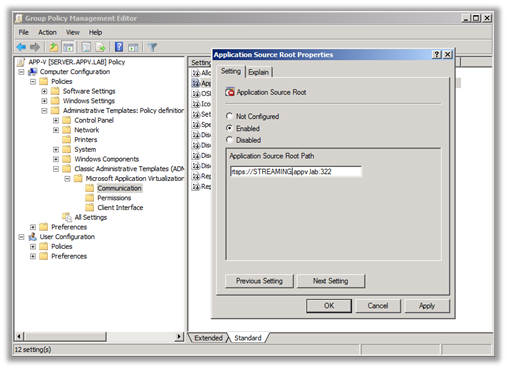
Task: Toggle the Show/Hide Action Pane icon
Action: [133, 47]
